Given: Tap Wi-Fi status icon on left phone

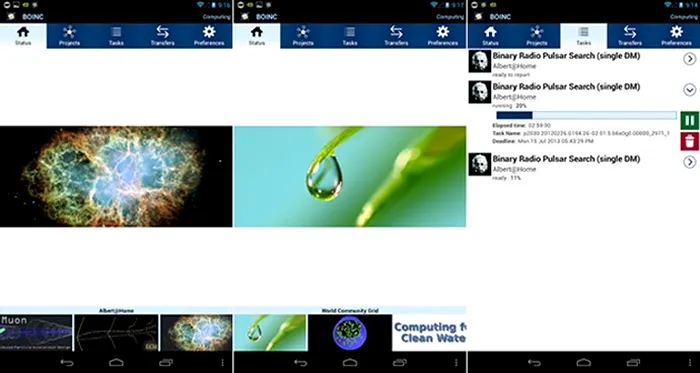Looking at the screenshot, I should click(x=200, y=5).
